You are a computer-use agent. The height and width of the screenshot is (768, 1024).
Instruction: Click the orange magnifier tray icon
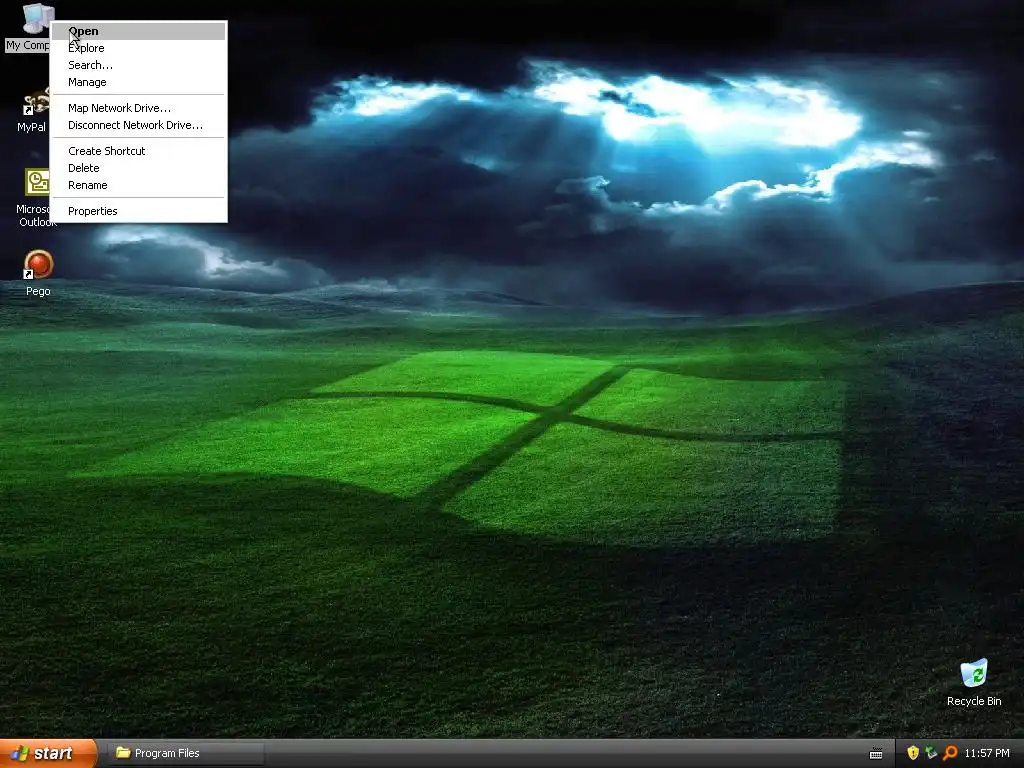click(950, 753)
